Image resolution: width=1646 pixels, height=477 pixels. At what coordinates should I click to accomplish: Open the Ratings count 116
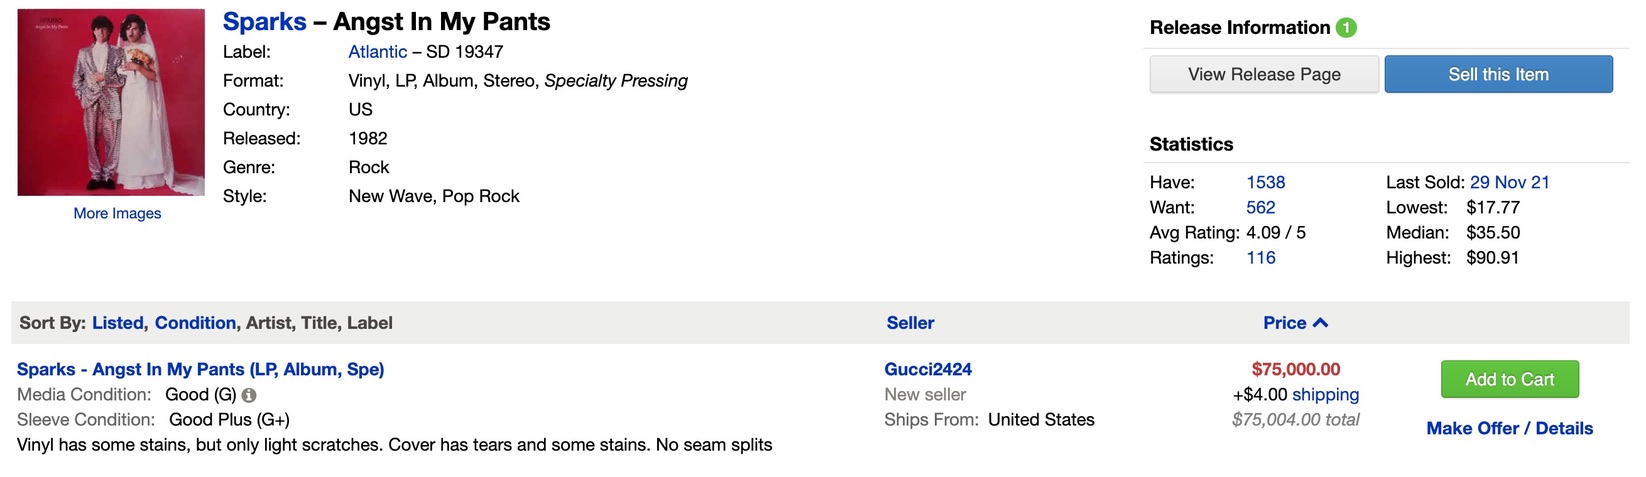point(1260,257)
